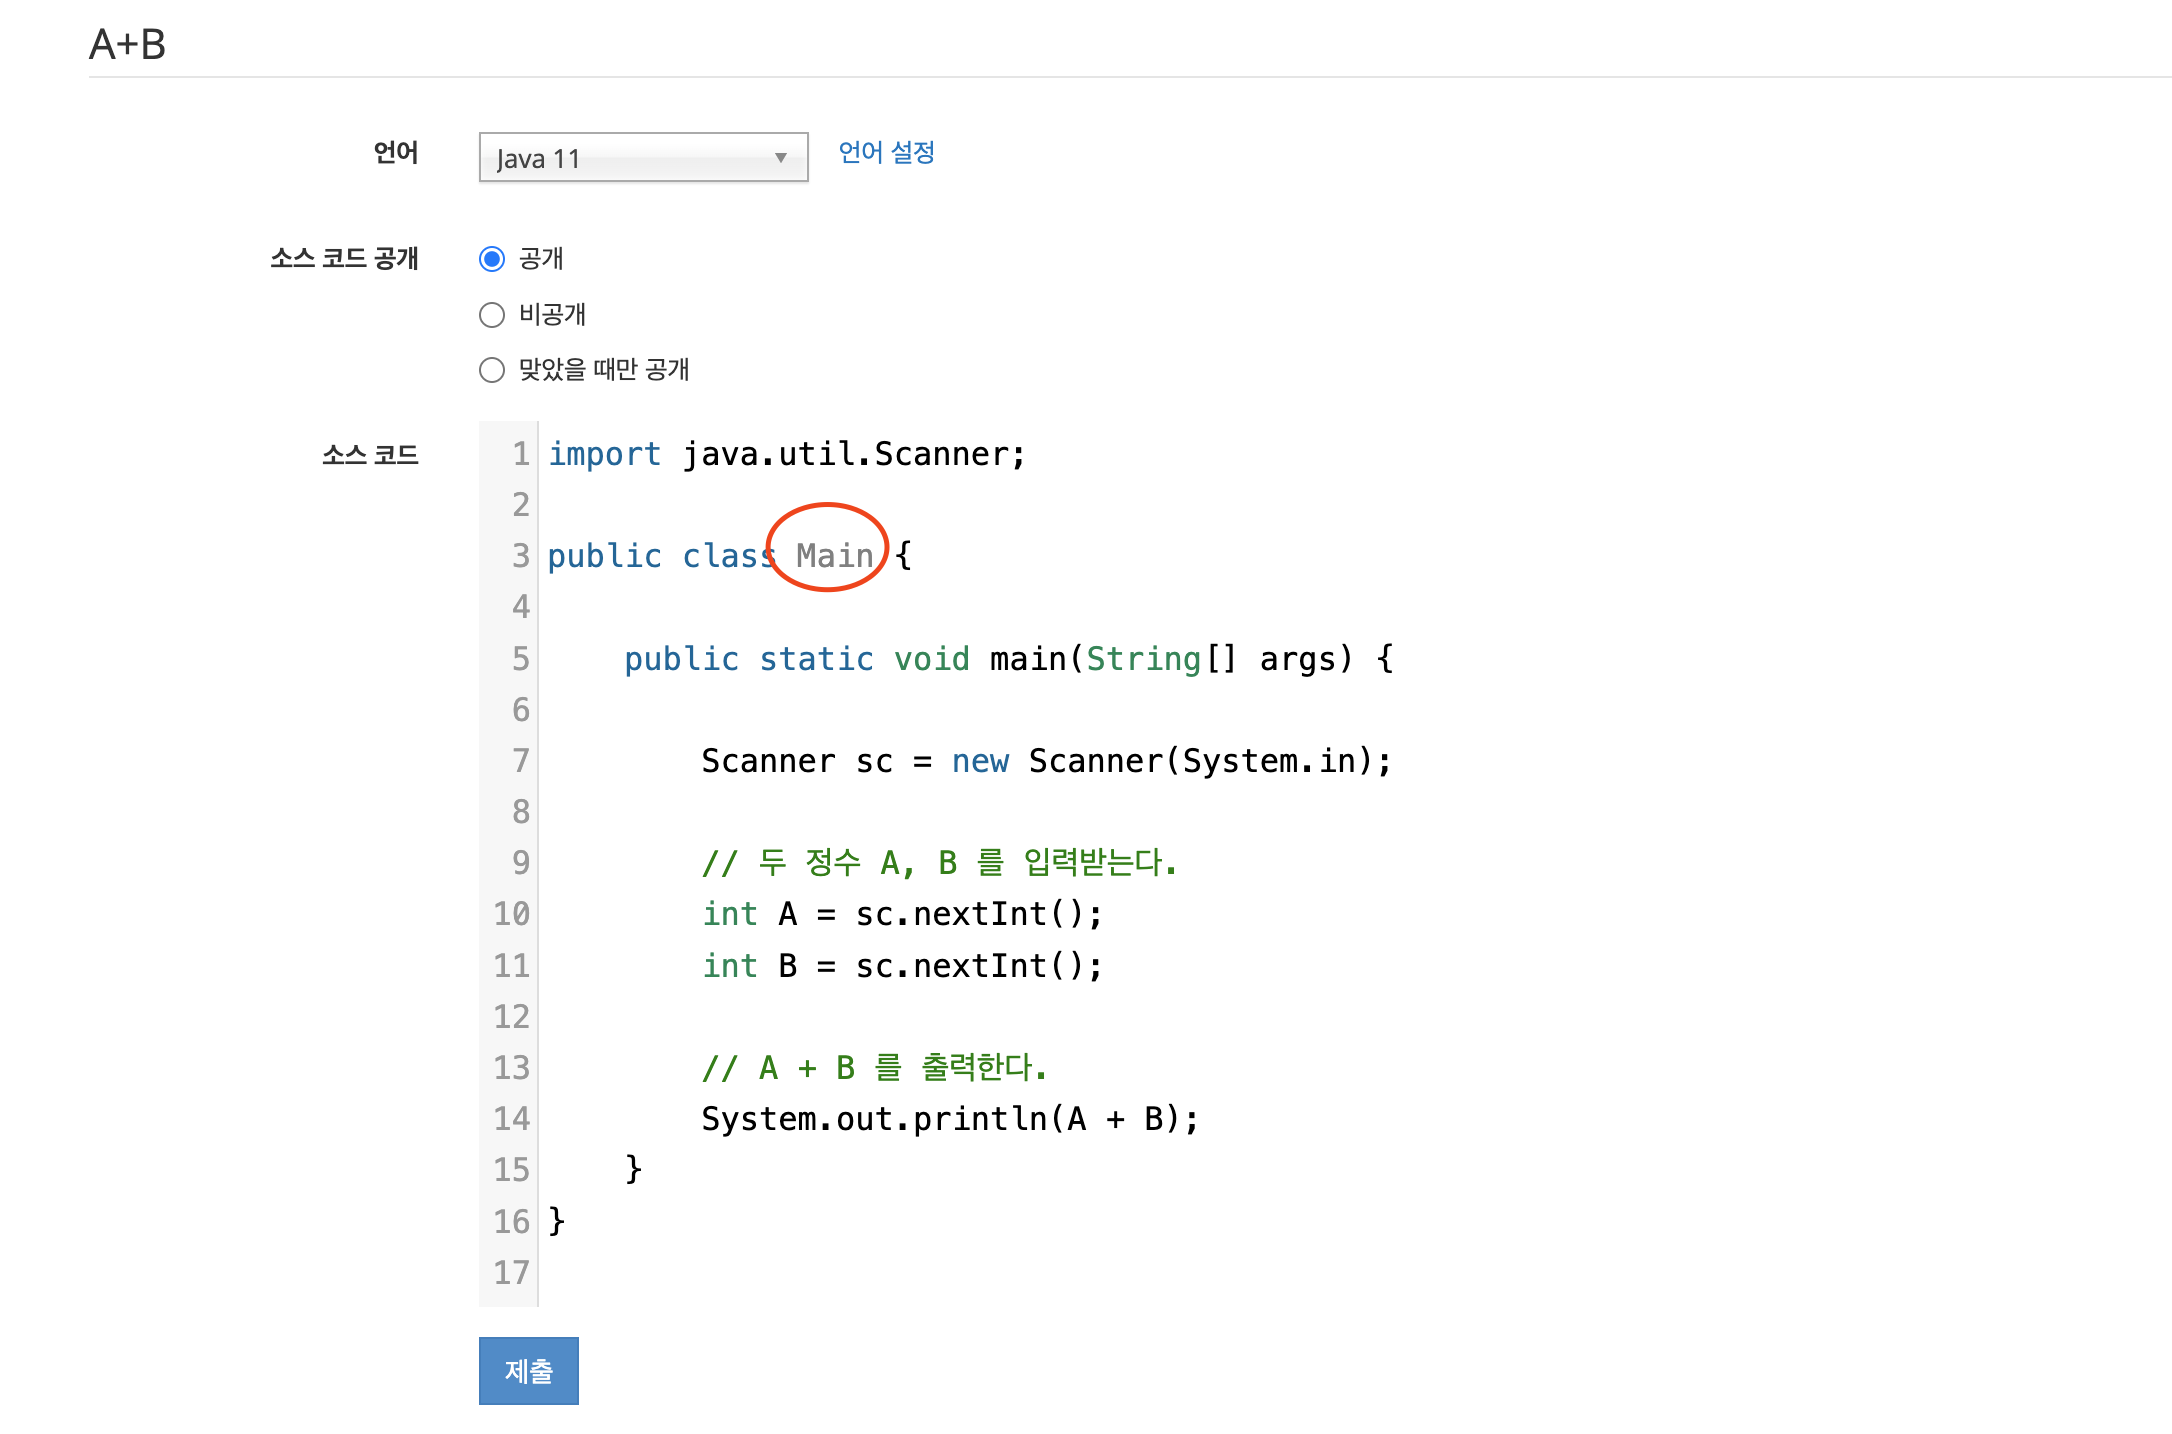Viewport: 2172px width, 1434px height.
Task: Select the 맞았을 때만 공개 radio button
Action: [x=492, y=370]
